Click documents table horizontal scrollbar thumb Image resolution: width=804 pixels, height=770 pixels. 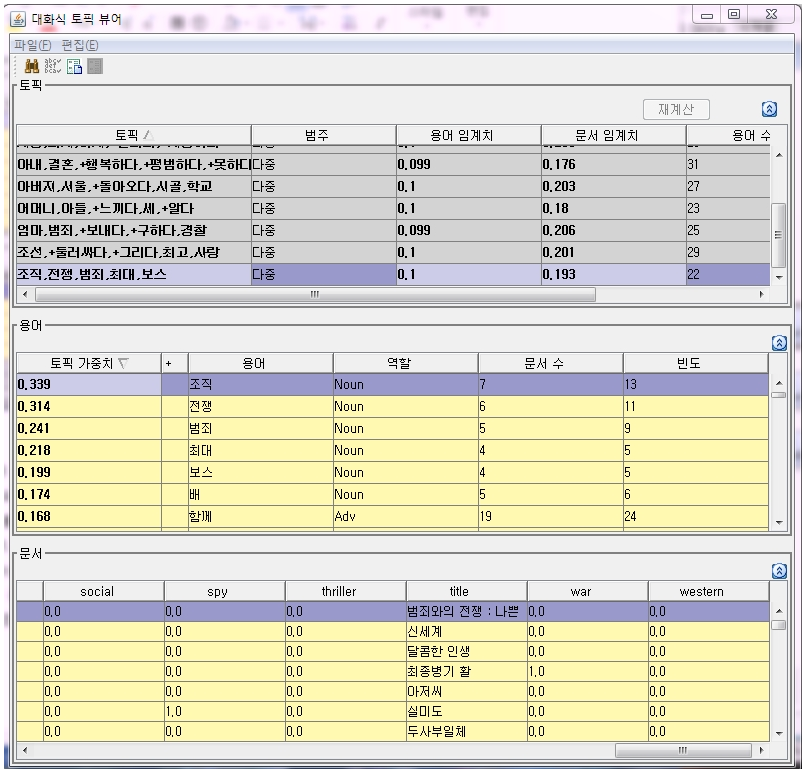683,750
